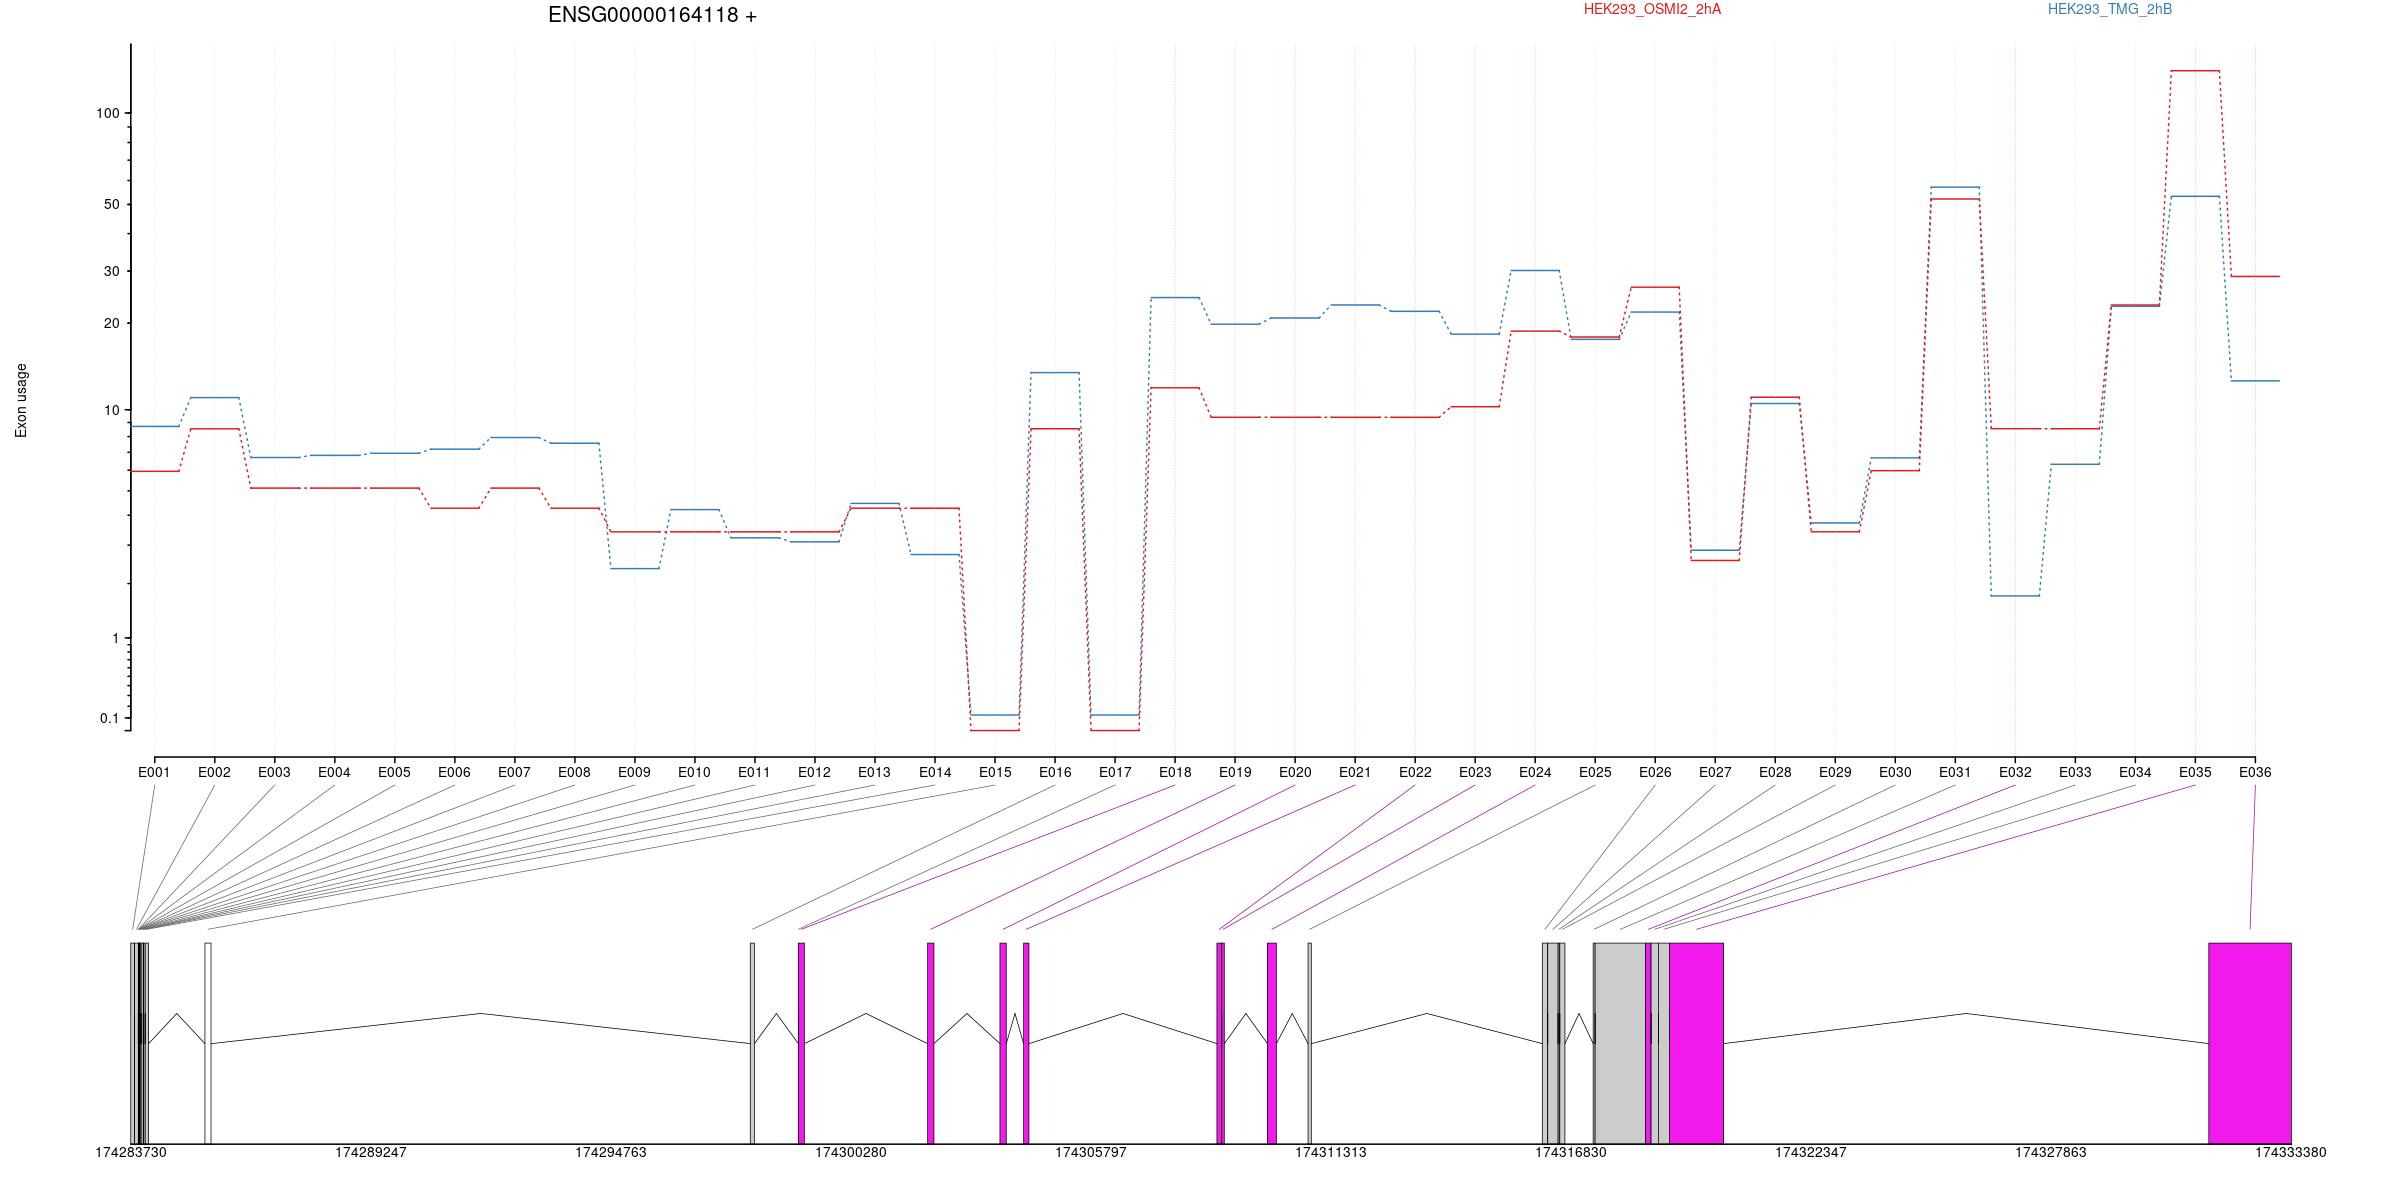Image resolution: width=2400 pixels, height=1200 pixels.
Task: Click exon label E010
Action: (694, 772)
